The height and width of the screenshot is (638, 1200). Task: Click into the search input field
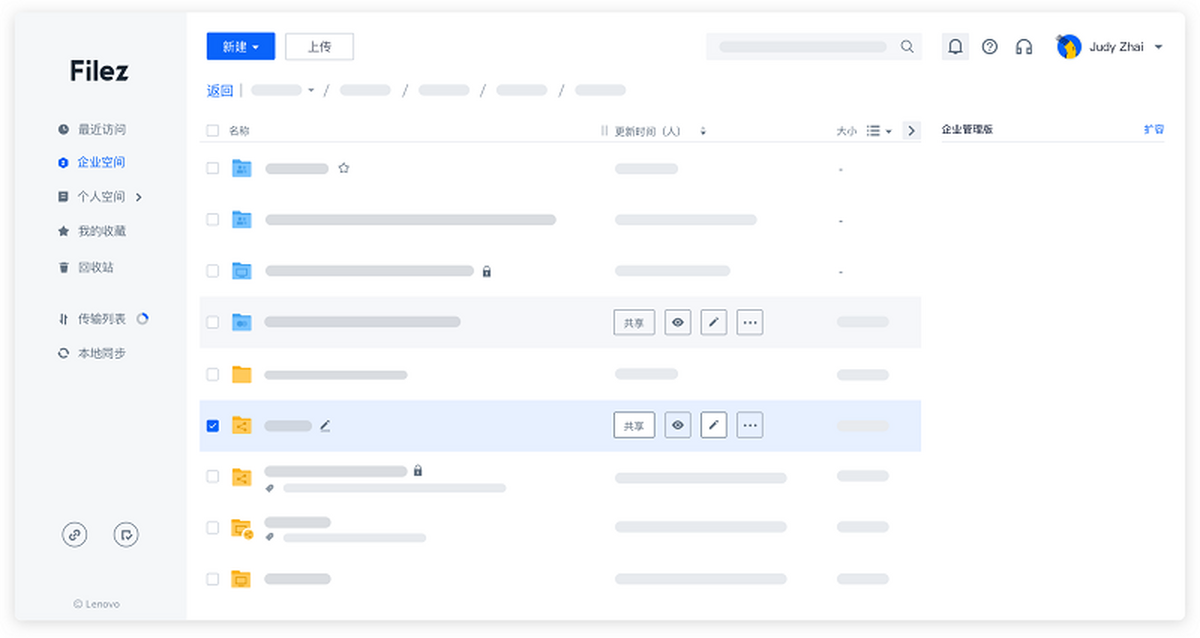tap(802, 47)
